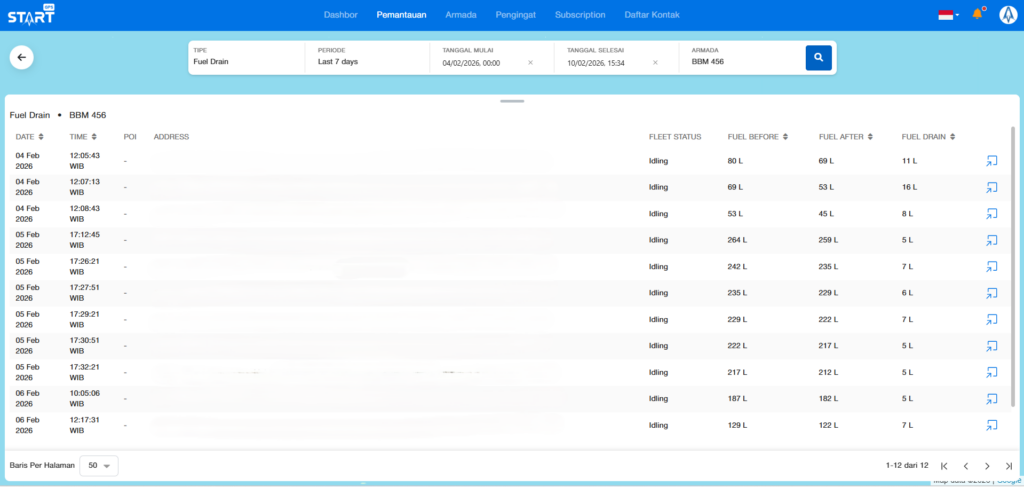Switch to the Armada menu
Image resolution: width=1024 pixels, height=487 pixels.
click(461, 15)
